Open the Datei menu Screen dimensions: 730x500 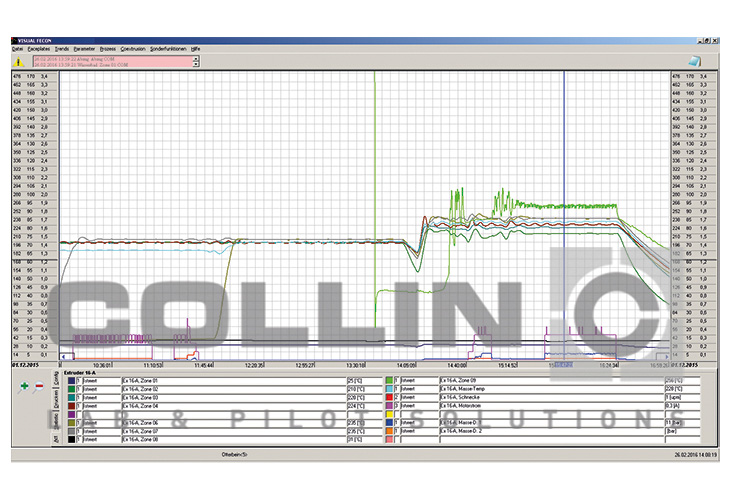[x=17, y=49]
